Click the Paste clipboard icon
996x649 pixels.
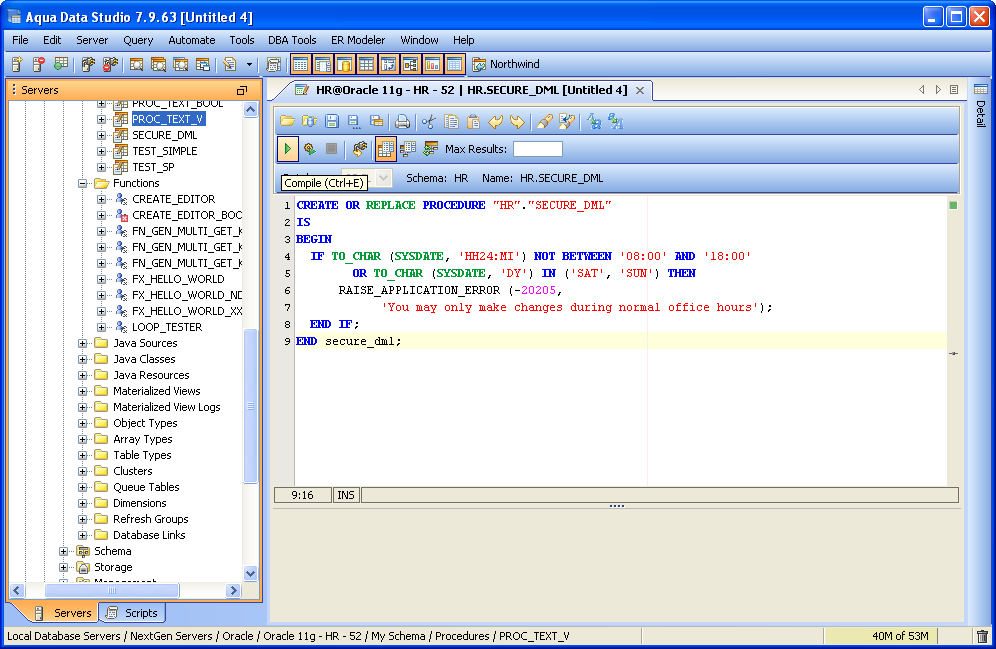(473, 121)
